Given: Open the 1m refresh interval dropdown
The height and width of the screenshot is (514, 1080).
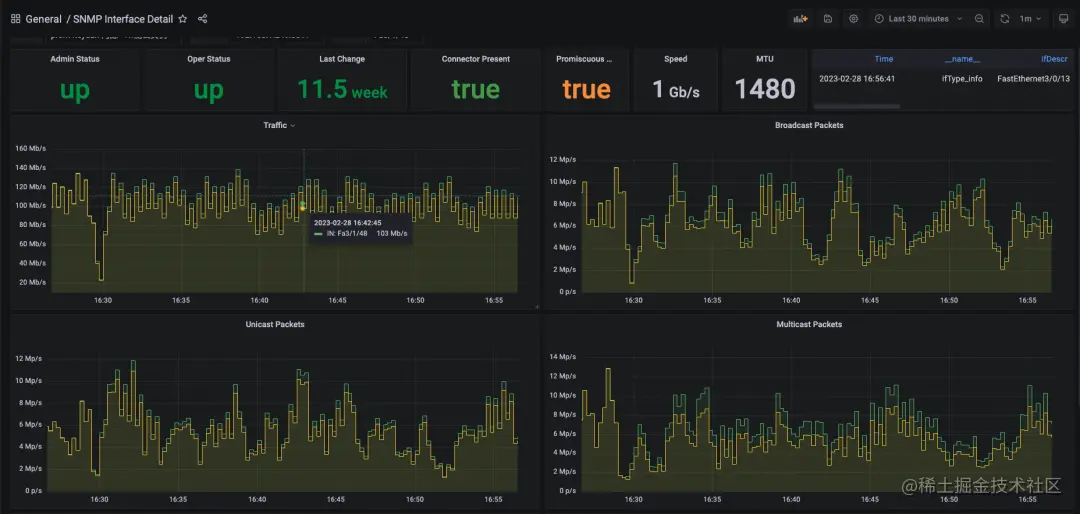Looking at the screenshot, I should [x=1030, y=19].
